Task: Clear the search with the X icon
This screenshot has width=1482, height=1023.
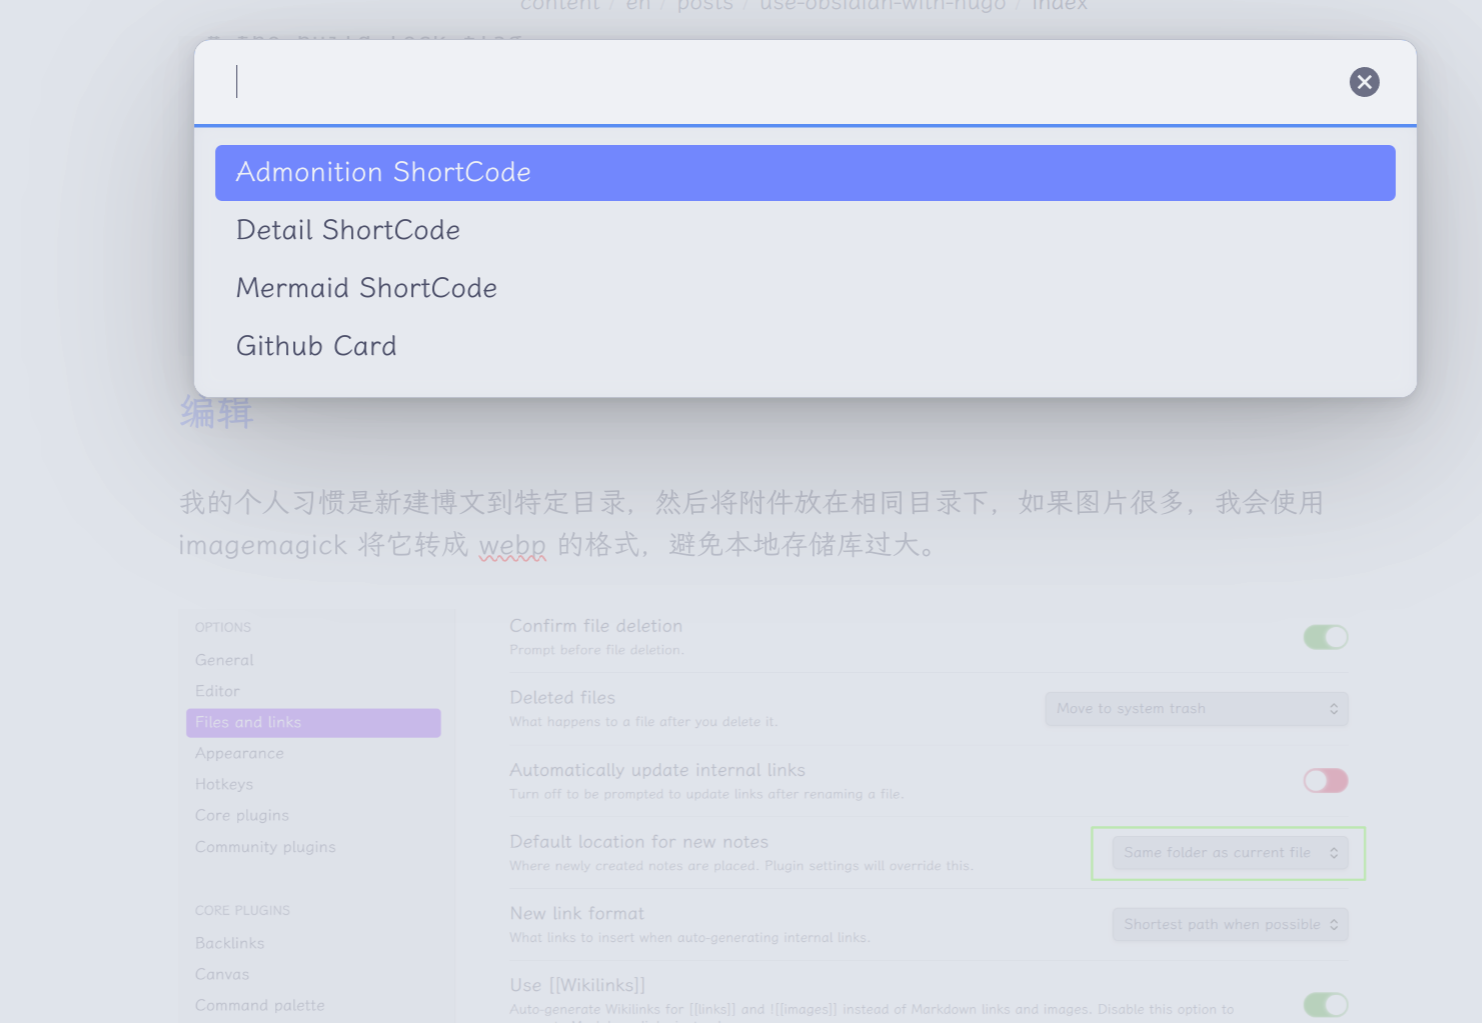Action: point(1364,82)
